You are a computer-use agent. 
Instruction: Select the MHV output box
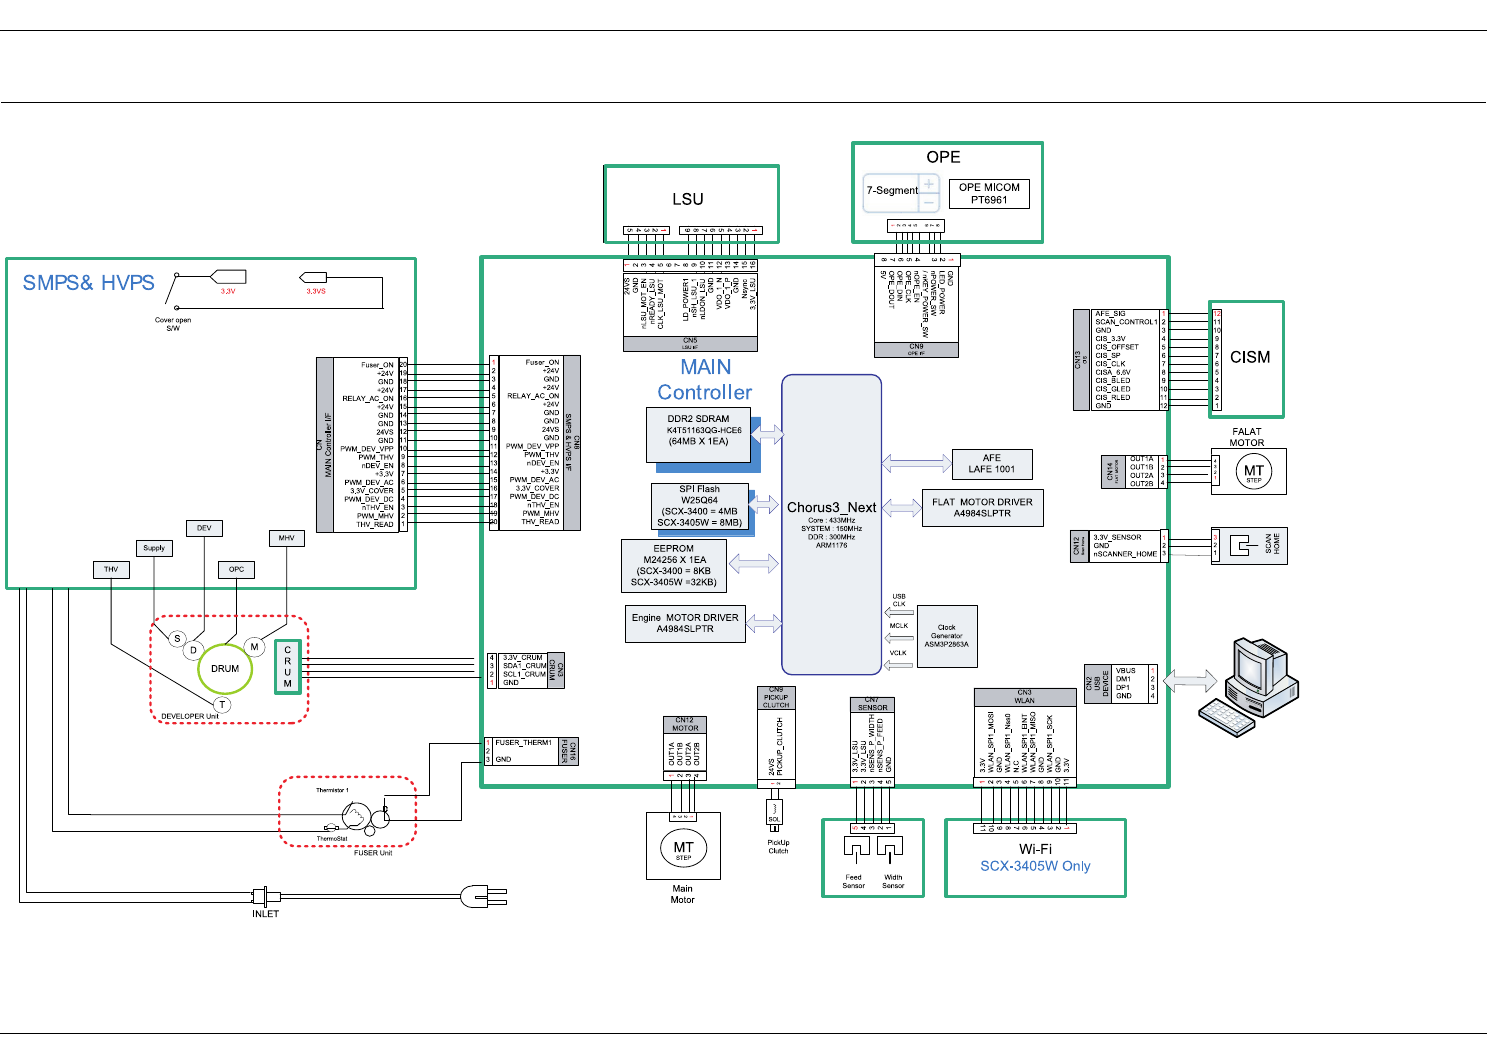pos(286,538)
